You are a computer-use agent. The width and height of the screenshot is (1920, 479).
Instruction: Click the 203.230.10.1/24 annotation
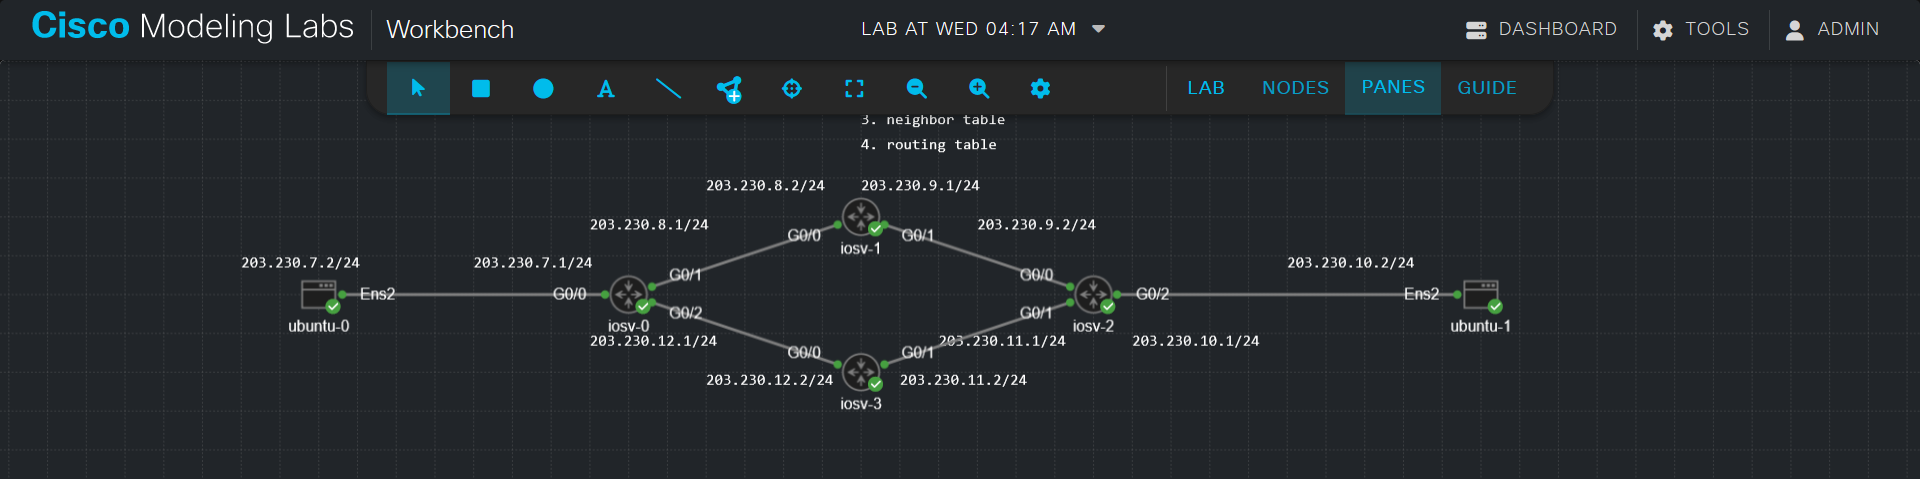(x=1195, y=341)
